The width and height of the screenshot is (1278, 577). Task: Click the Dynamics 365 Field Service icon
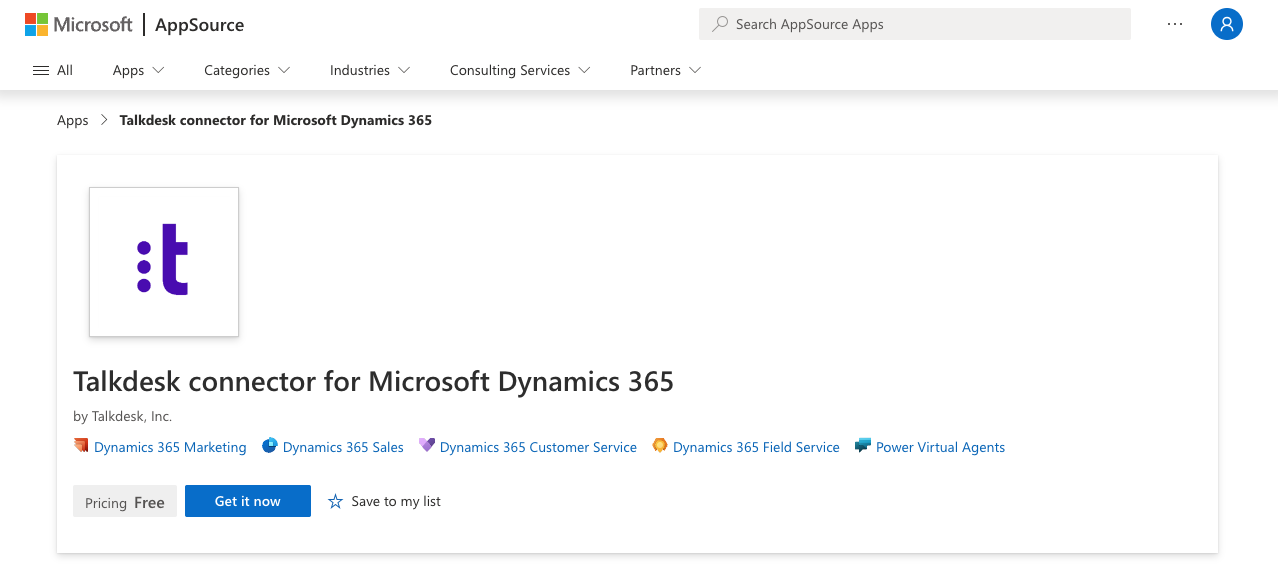pyautogui.click(x=660, y=446)
